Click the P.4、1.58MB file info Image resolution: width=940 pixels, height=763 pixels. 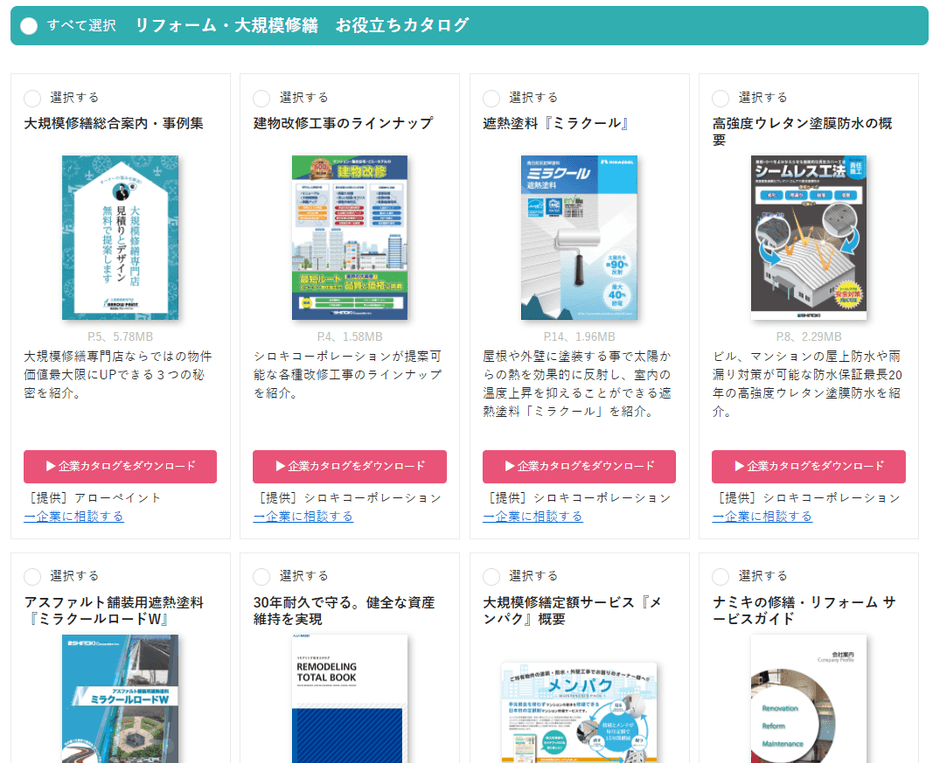click(350, 337)
